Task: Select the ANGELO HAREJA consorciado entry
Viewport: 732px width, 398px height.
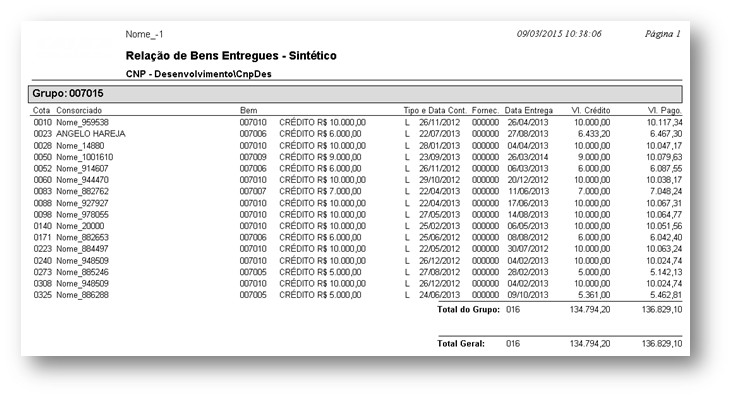Action: tap(91, 134)
